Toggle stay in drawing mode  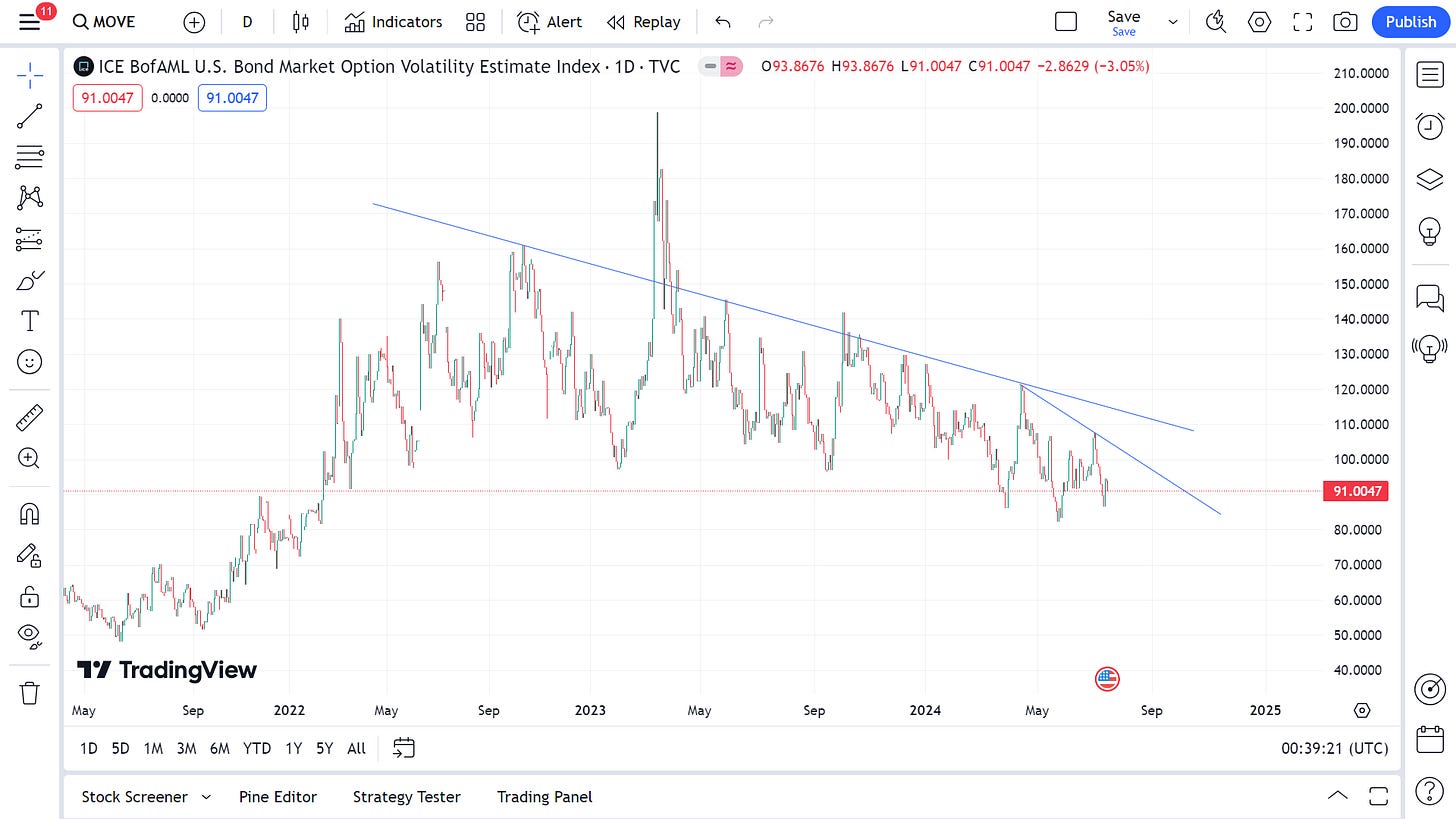(x=30, y=555)
